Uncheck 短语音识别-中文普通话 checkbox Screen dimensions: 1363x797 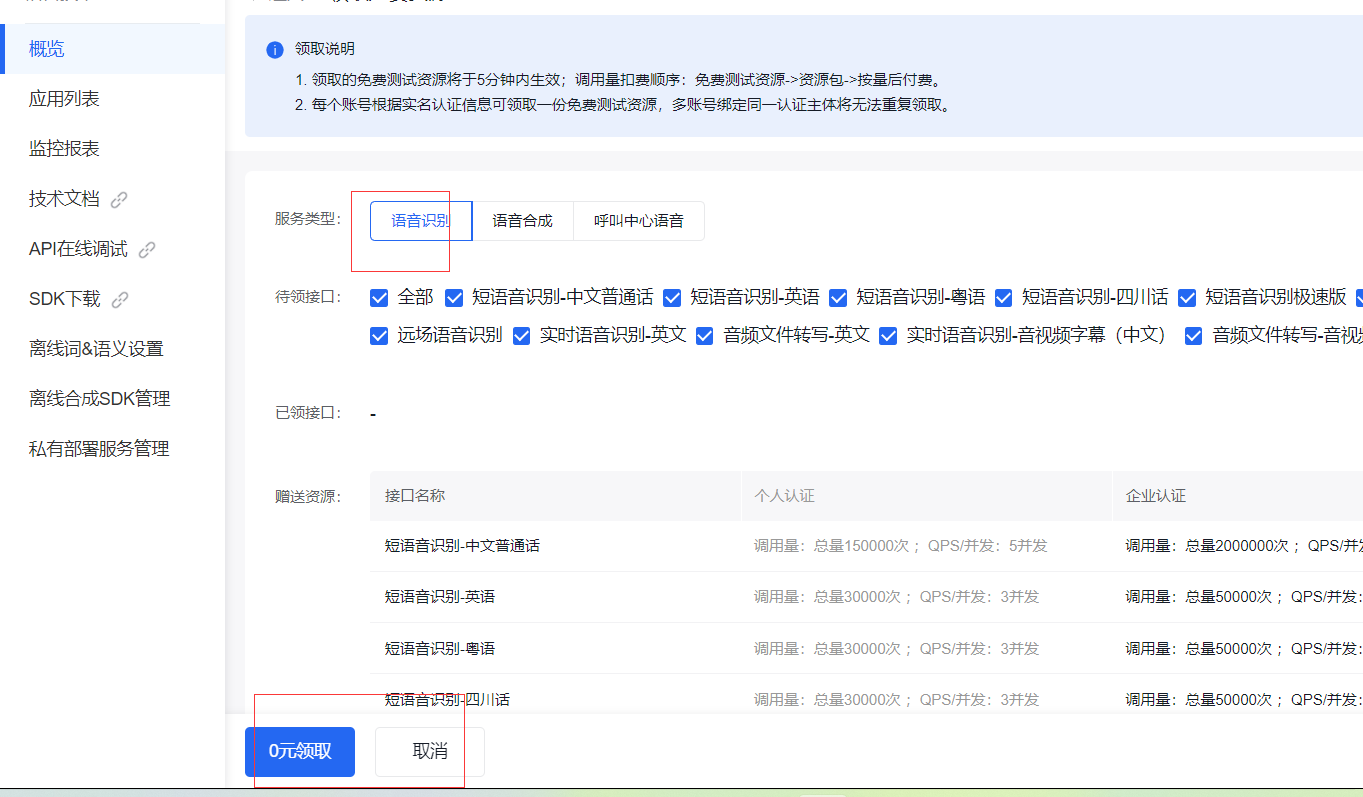[454, 297]
